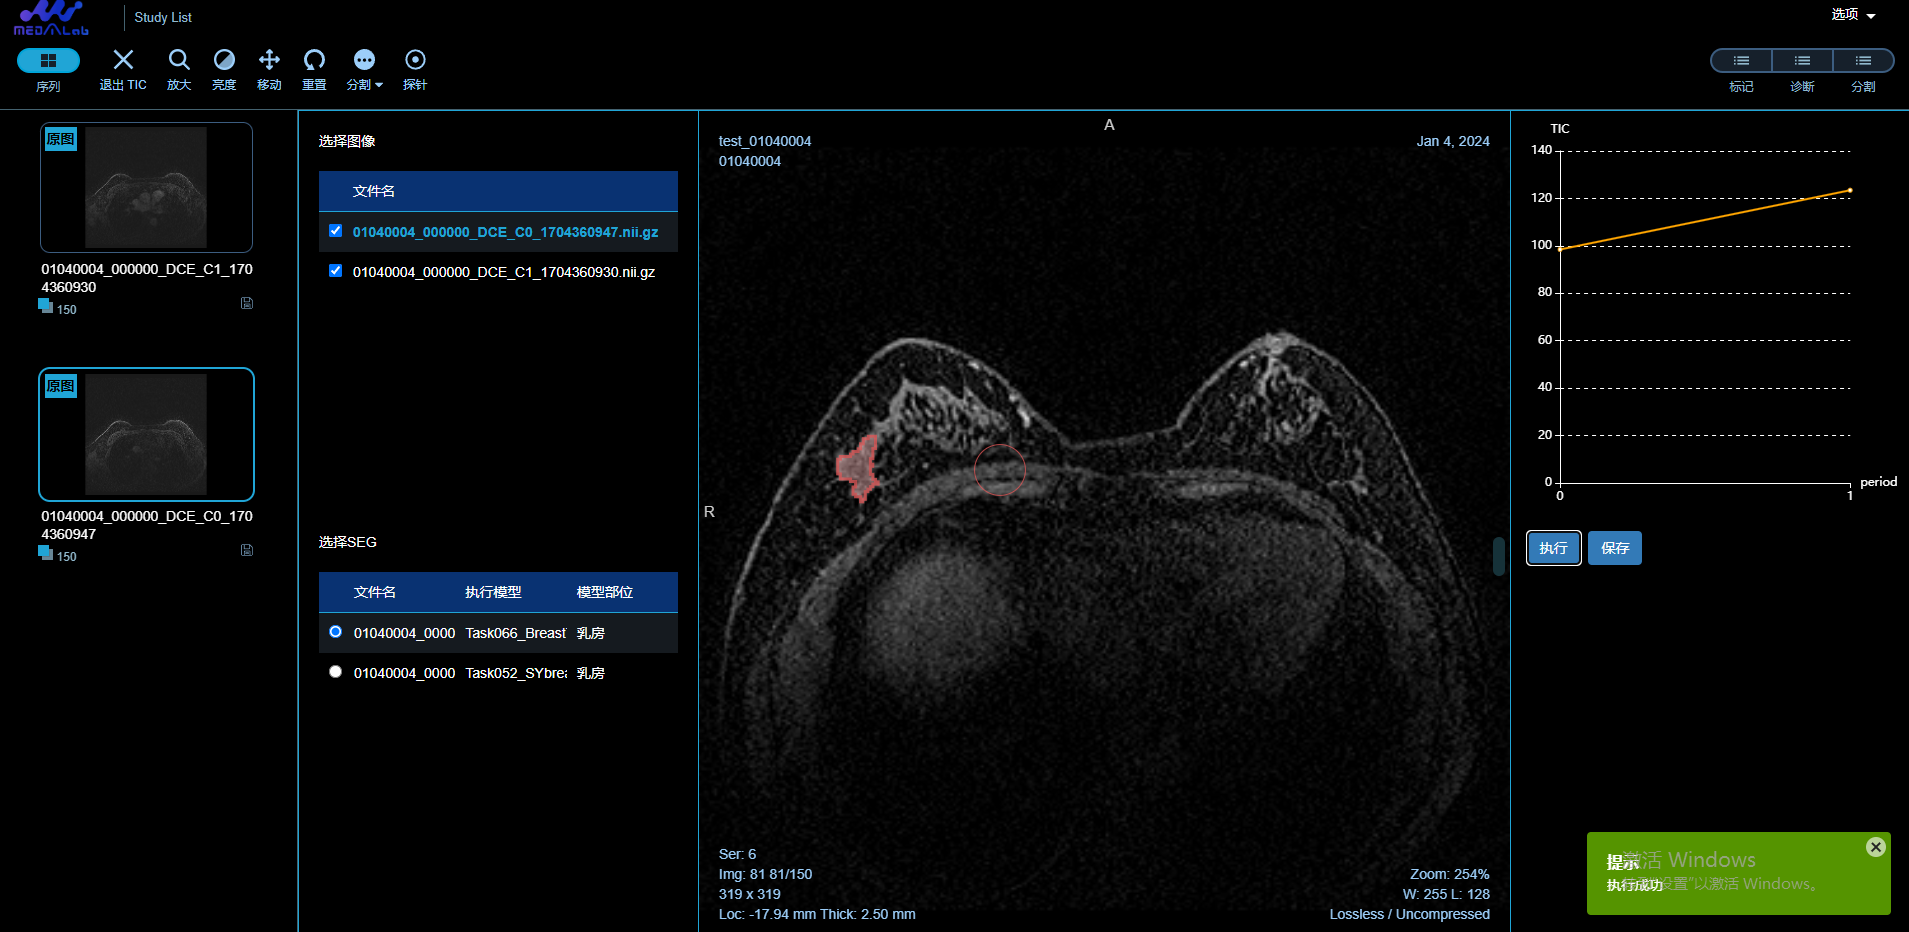Open the diagnosis list panel icon
This screenshot has width=1909, height=932.
1802,61
